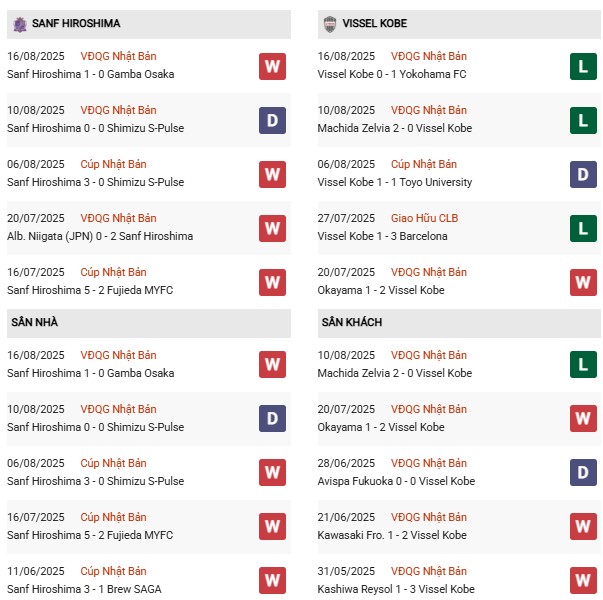The width and height of the screenshot is (603, 600).
Task: Click W badge for Sanf Hiroshima vs Brew SAGA
Action: (x=272, y=581)
